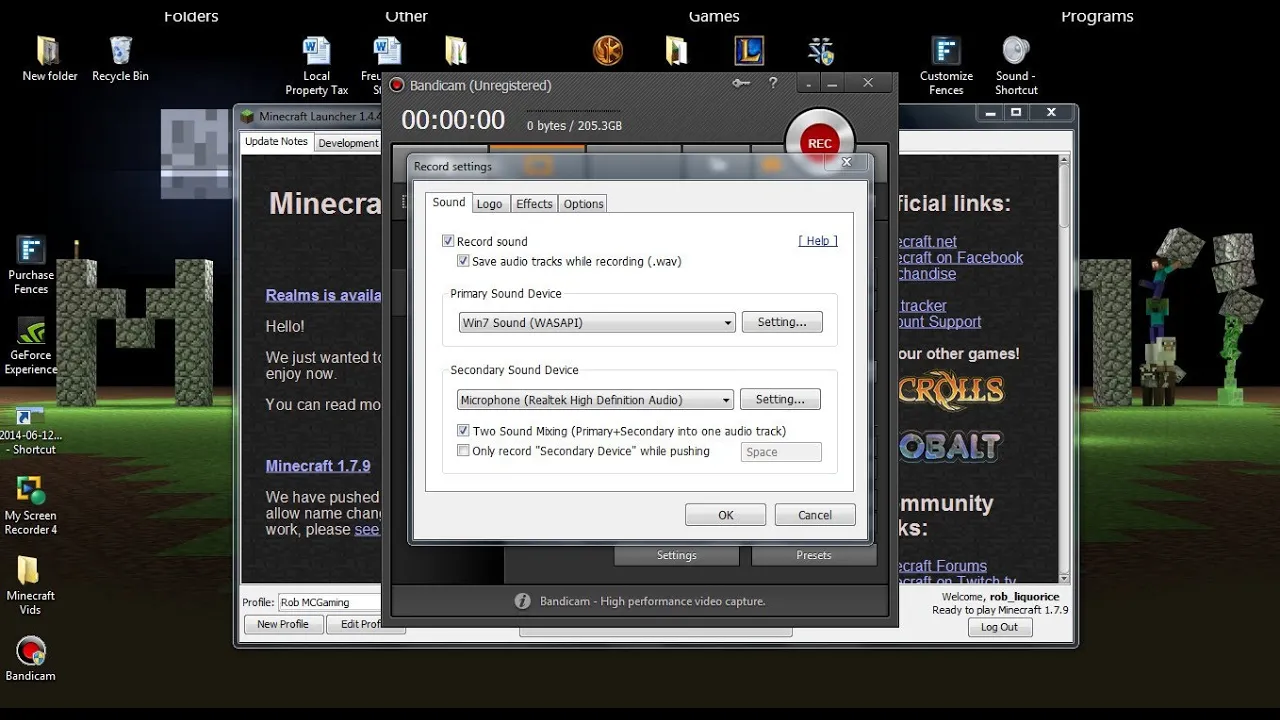The height and width of the screenshot is (720, 1280).
Task: Switch to the Options tab
Action: 583,204
